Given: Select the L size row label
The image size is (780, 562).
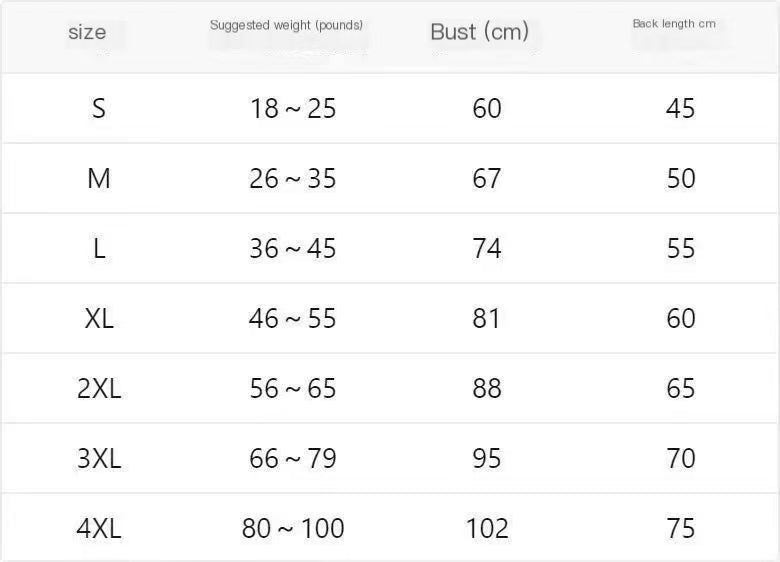Looking at the screenshot, I should (99, 248).
